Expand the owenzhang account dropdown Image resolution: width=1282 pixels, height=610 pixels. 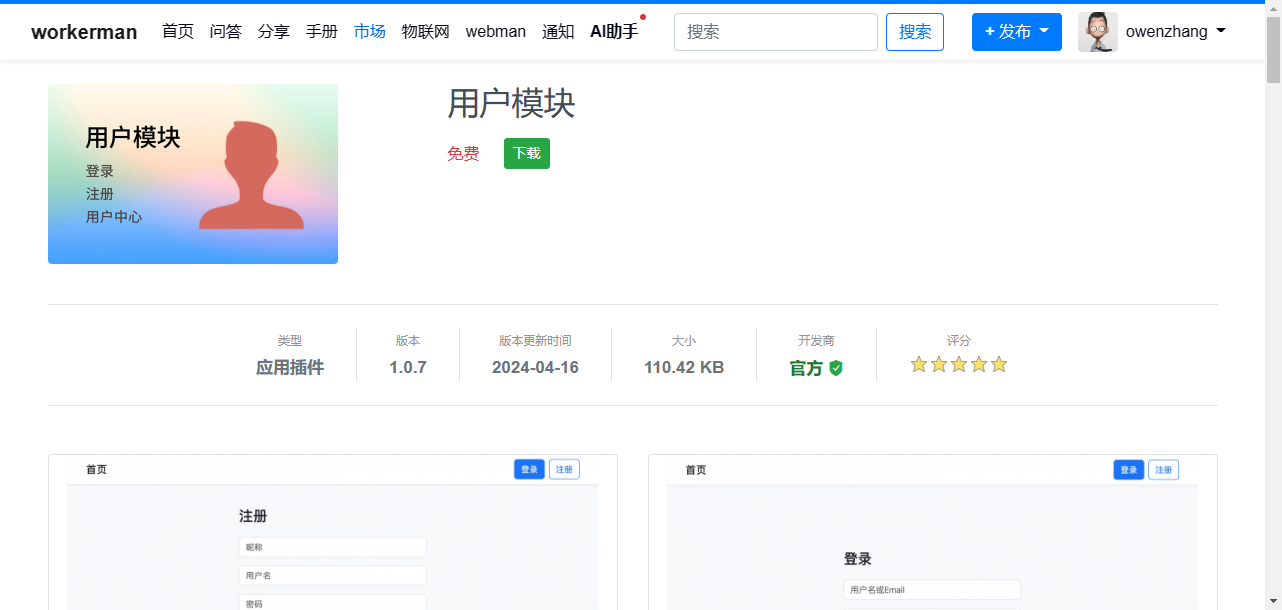pos(1176,32)
